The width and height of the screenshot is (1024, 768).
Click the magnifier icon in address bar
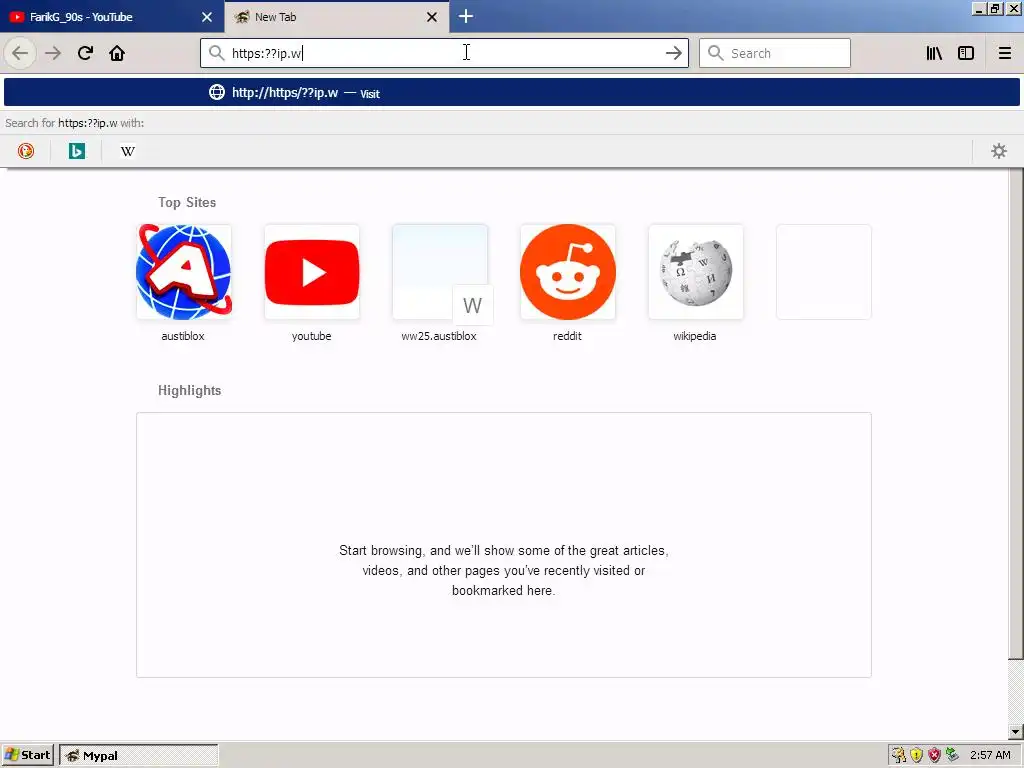pos(217,53)
